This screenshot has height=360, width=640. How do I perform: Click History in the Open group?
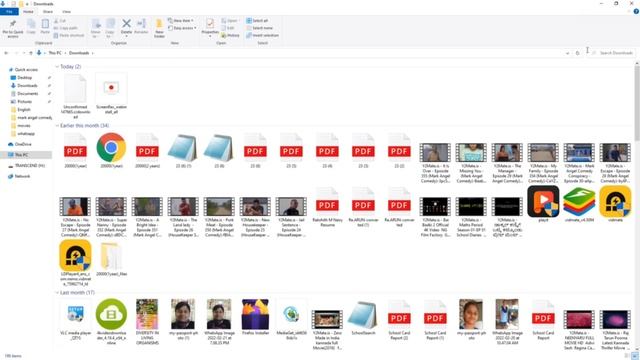[x=231, y=36]
